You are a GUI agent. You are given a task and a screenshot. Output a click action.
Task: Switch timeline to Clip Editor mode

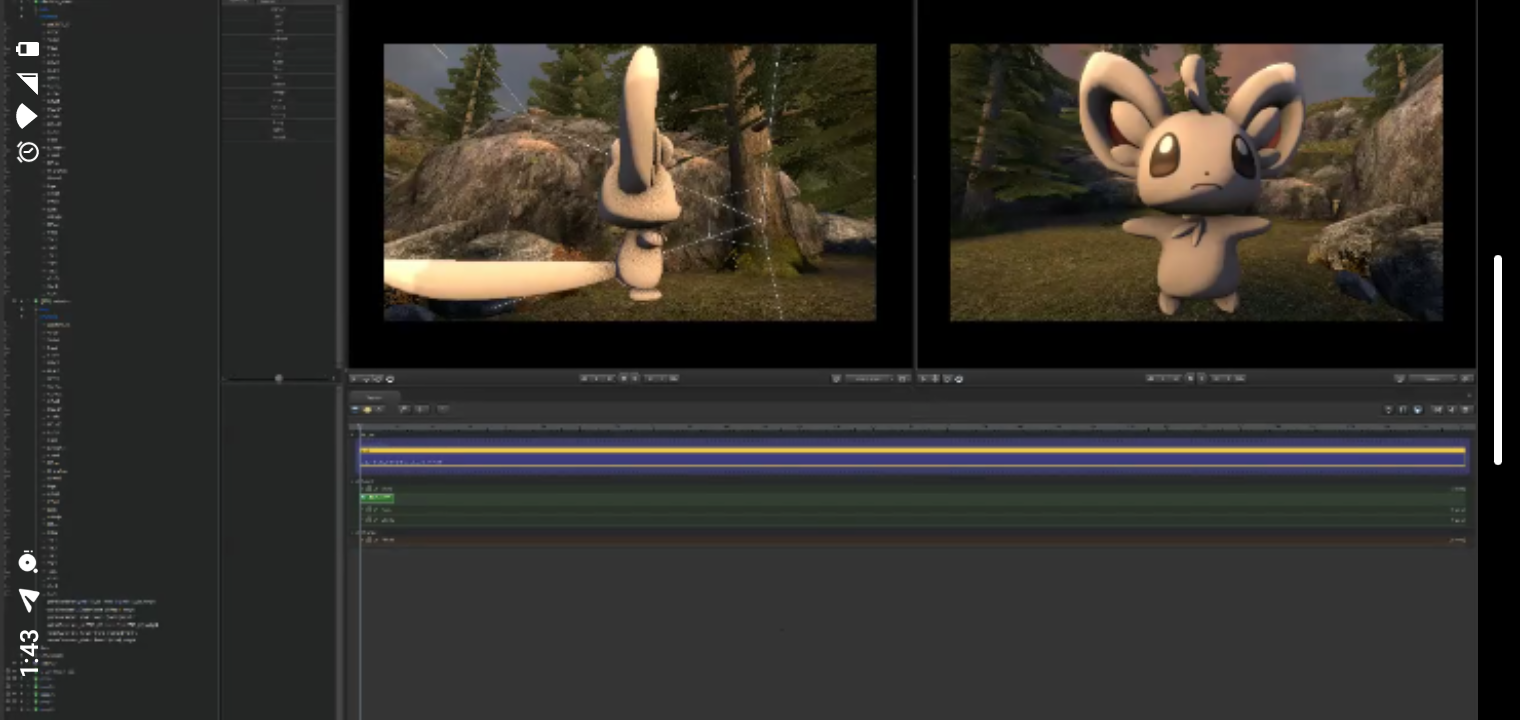point(355,408)
